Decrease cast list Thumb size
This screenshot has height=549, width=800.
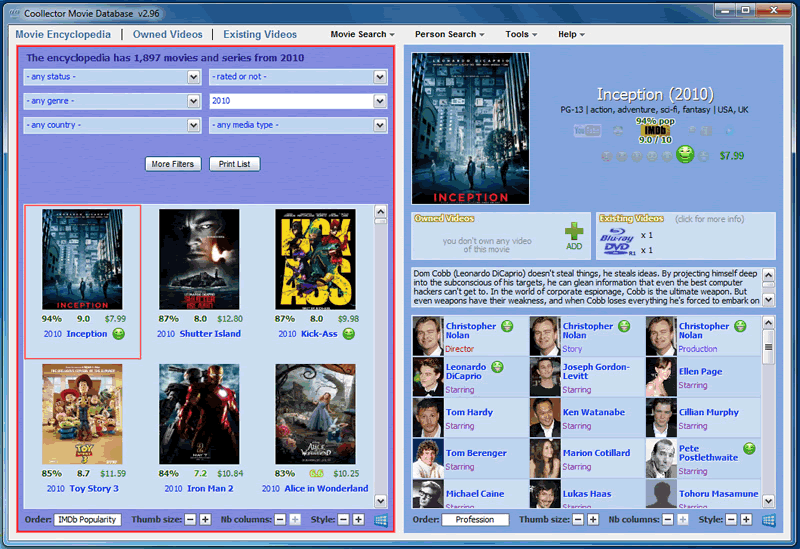578,519
